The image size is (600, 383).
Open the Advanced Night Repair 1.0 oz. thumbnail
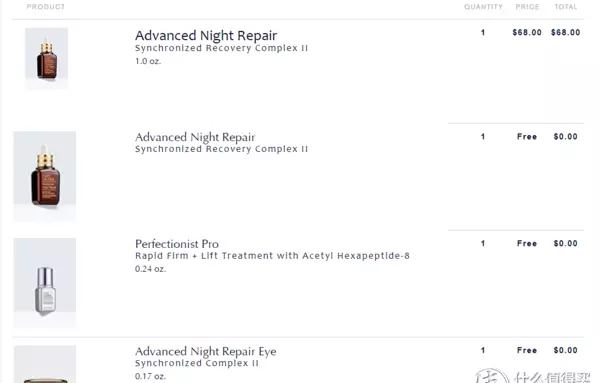[46, 59]
